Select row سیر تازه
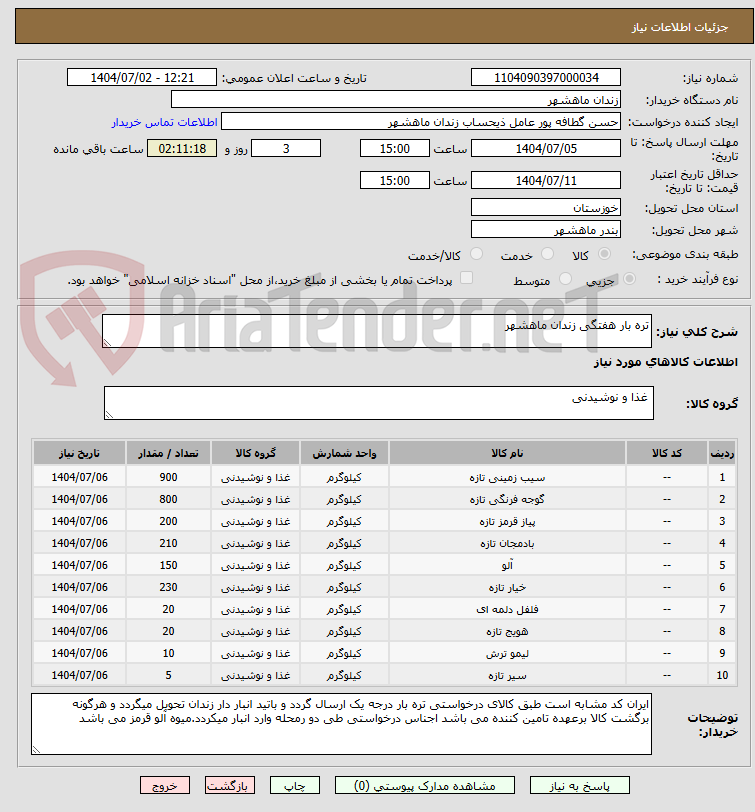 point(384,675)
